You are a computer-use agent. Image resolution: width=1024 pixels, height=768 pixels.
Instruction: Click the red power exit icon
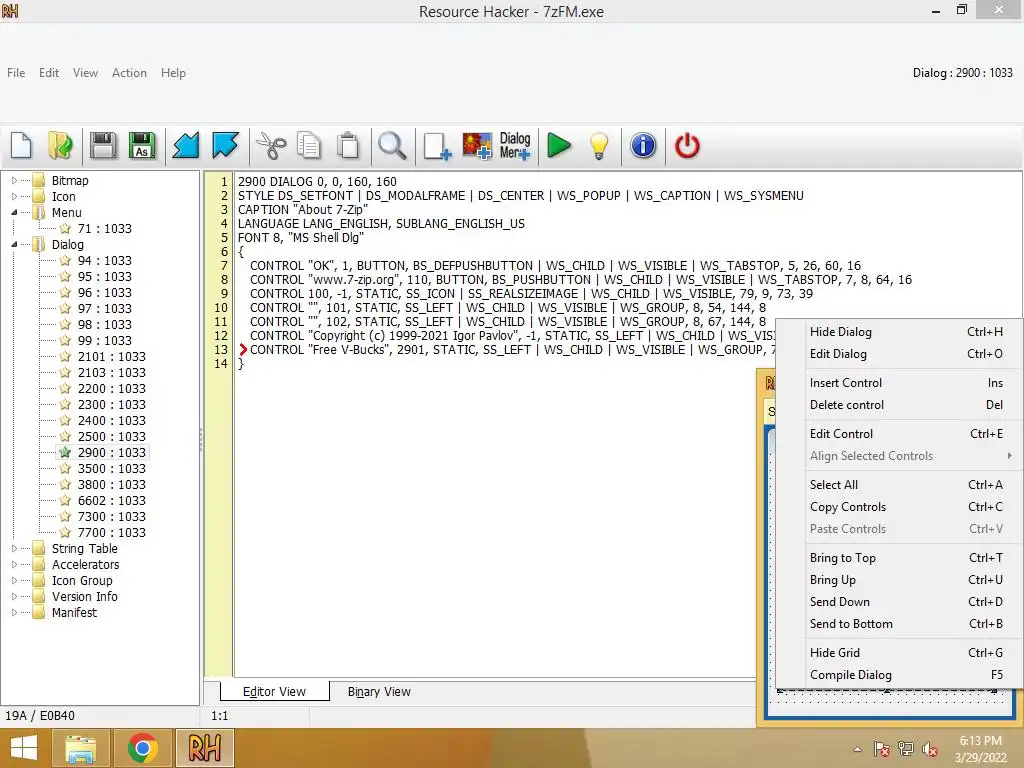687,145
